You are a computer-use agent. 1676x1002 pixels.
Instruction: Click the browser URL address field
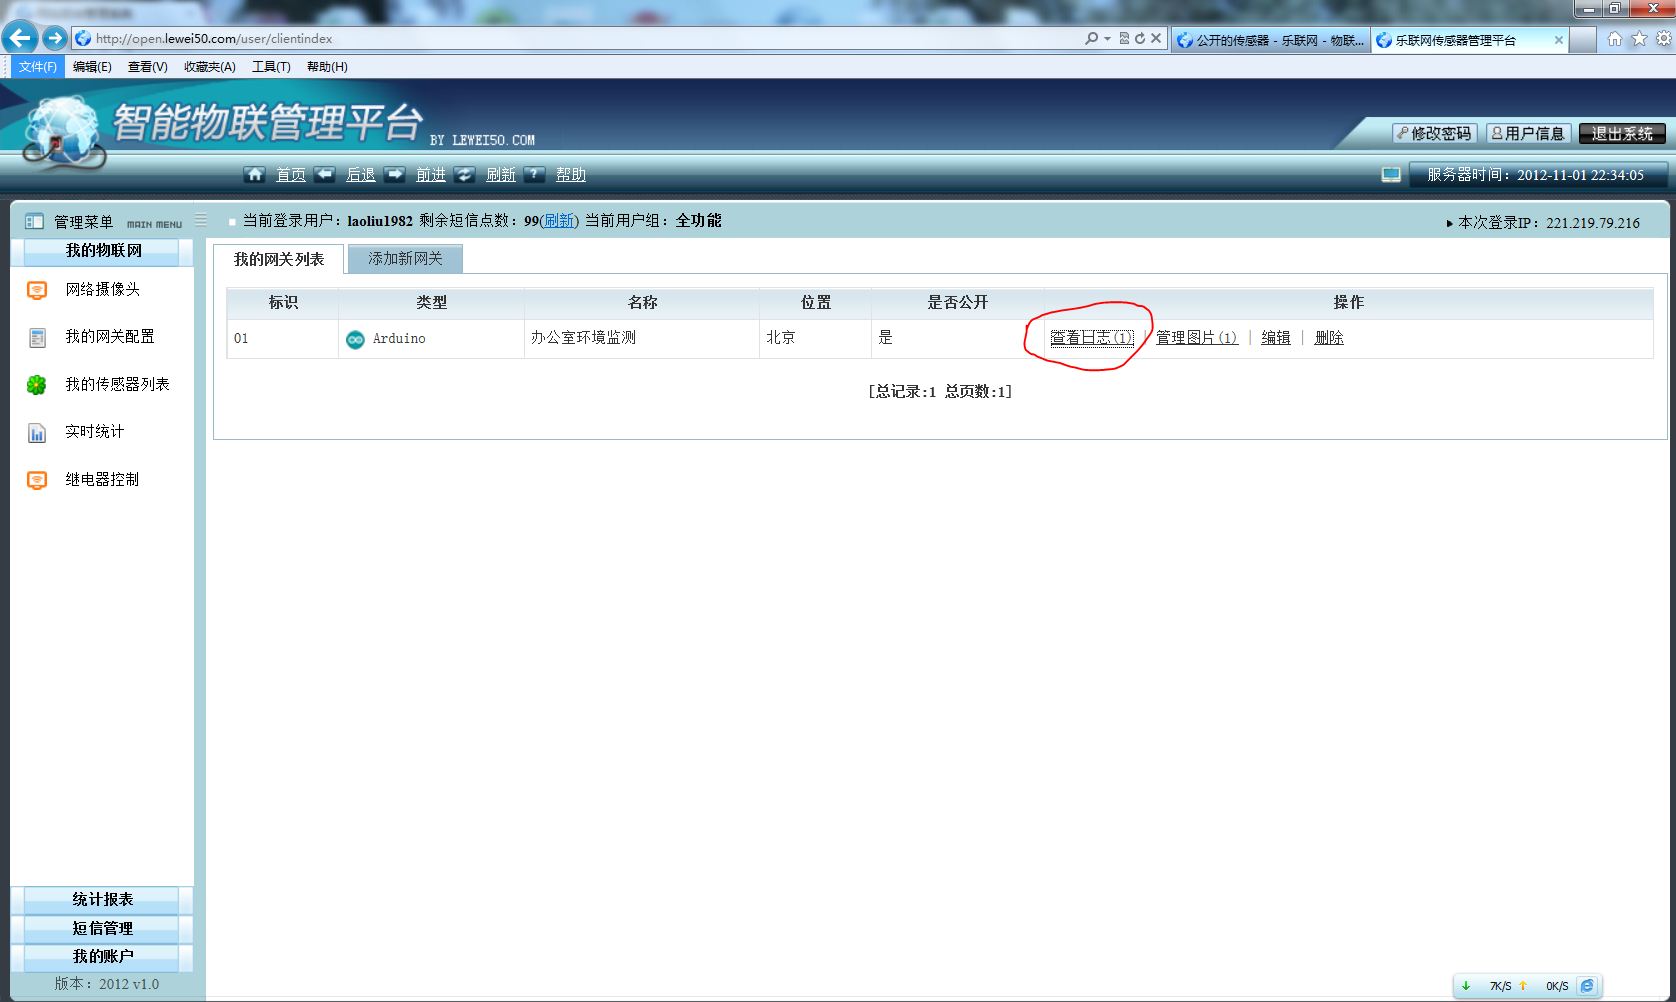[580, 39]
